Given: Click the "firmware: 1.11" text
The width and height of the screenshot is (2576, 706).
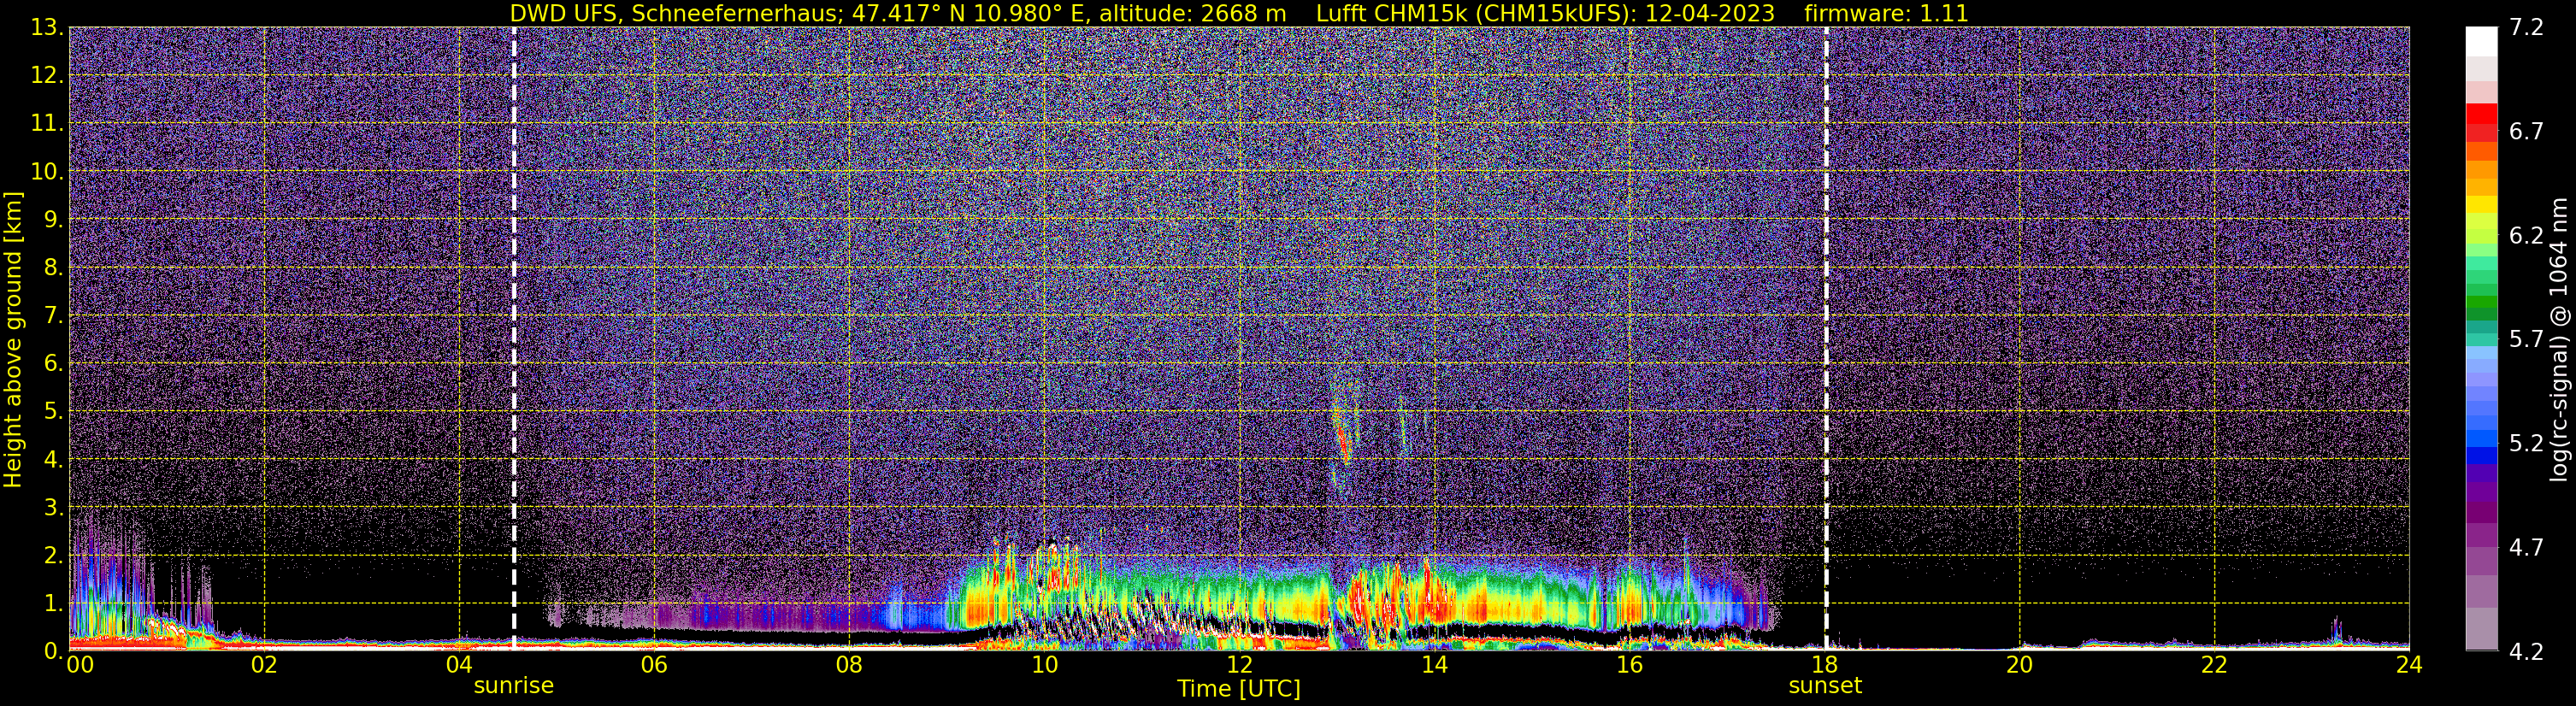Looking at the screenshot, I should 1886,13.
